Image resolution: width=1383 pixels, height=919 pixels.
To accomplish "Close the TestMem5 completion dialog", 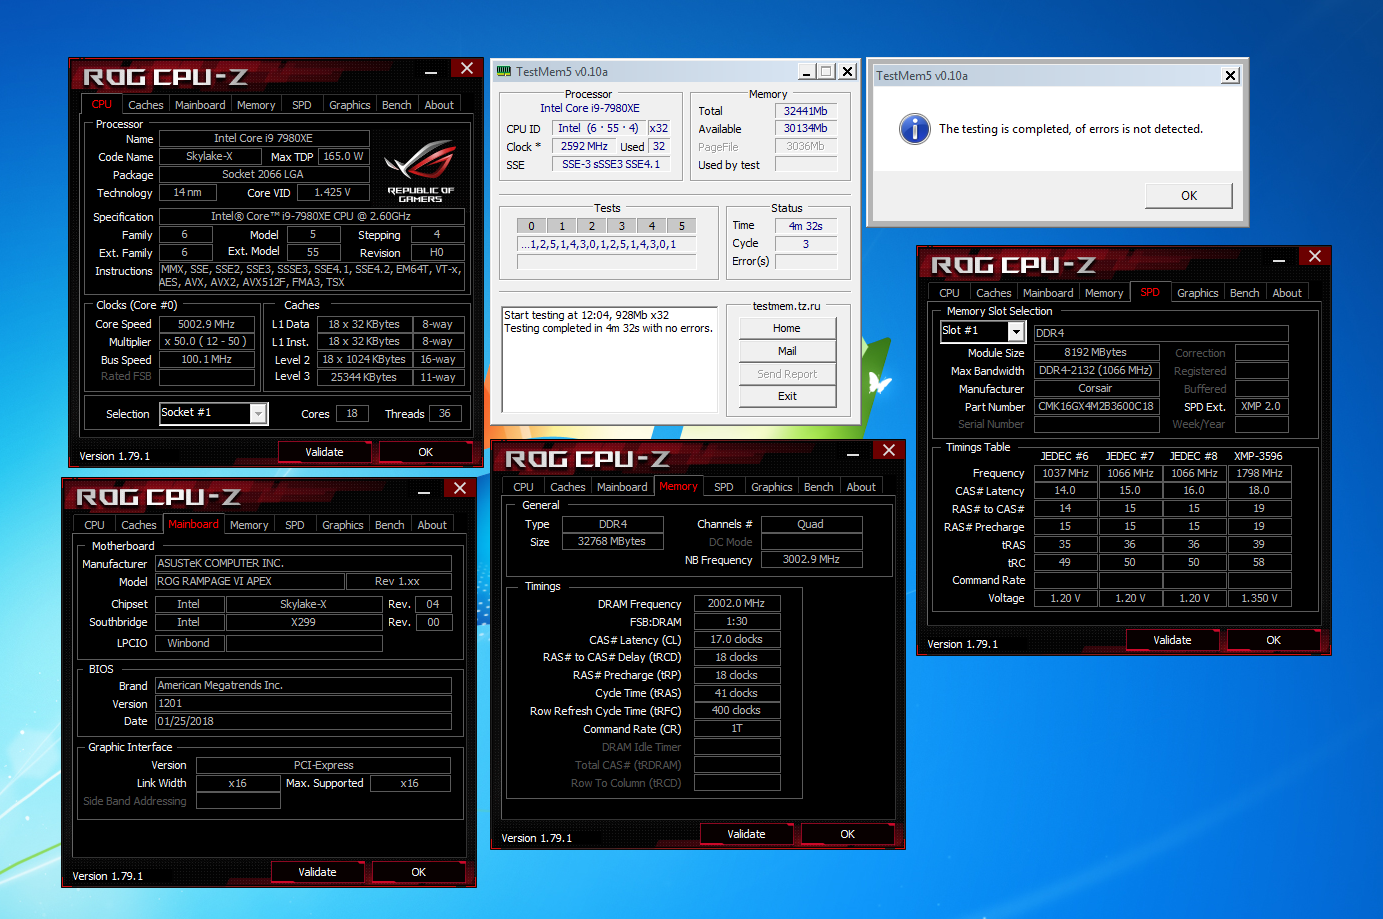I will tap(1230, 75).
